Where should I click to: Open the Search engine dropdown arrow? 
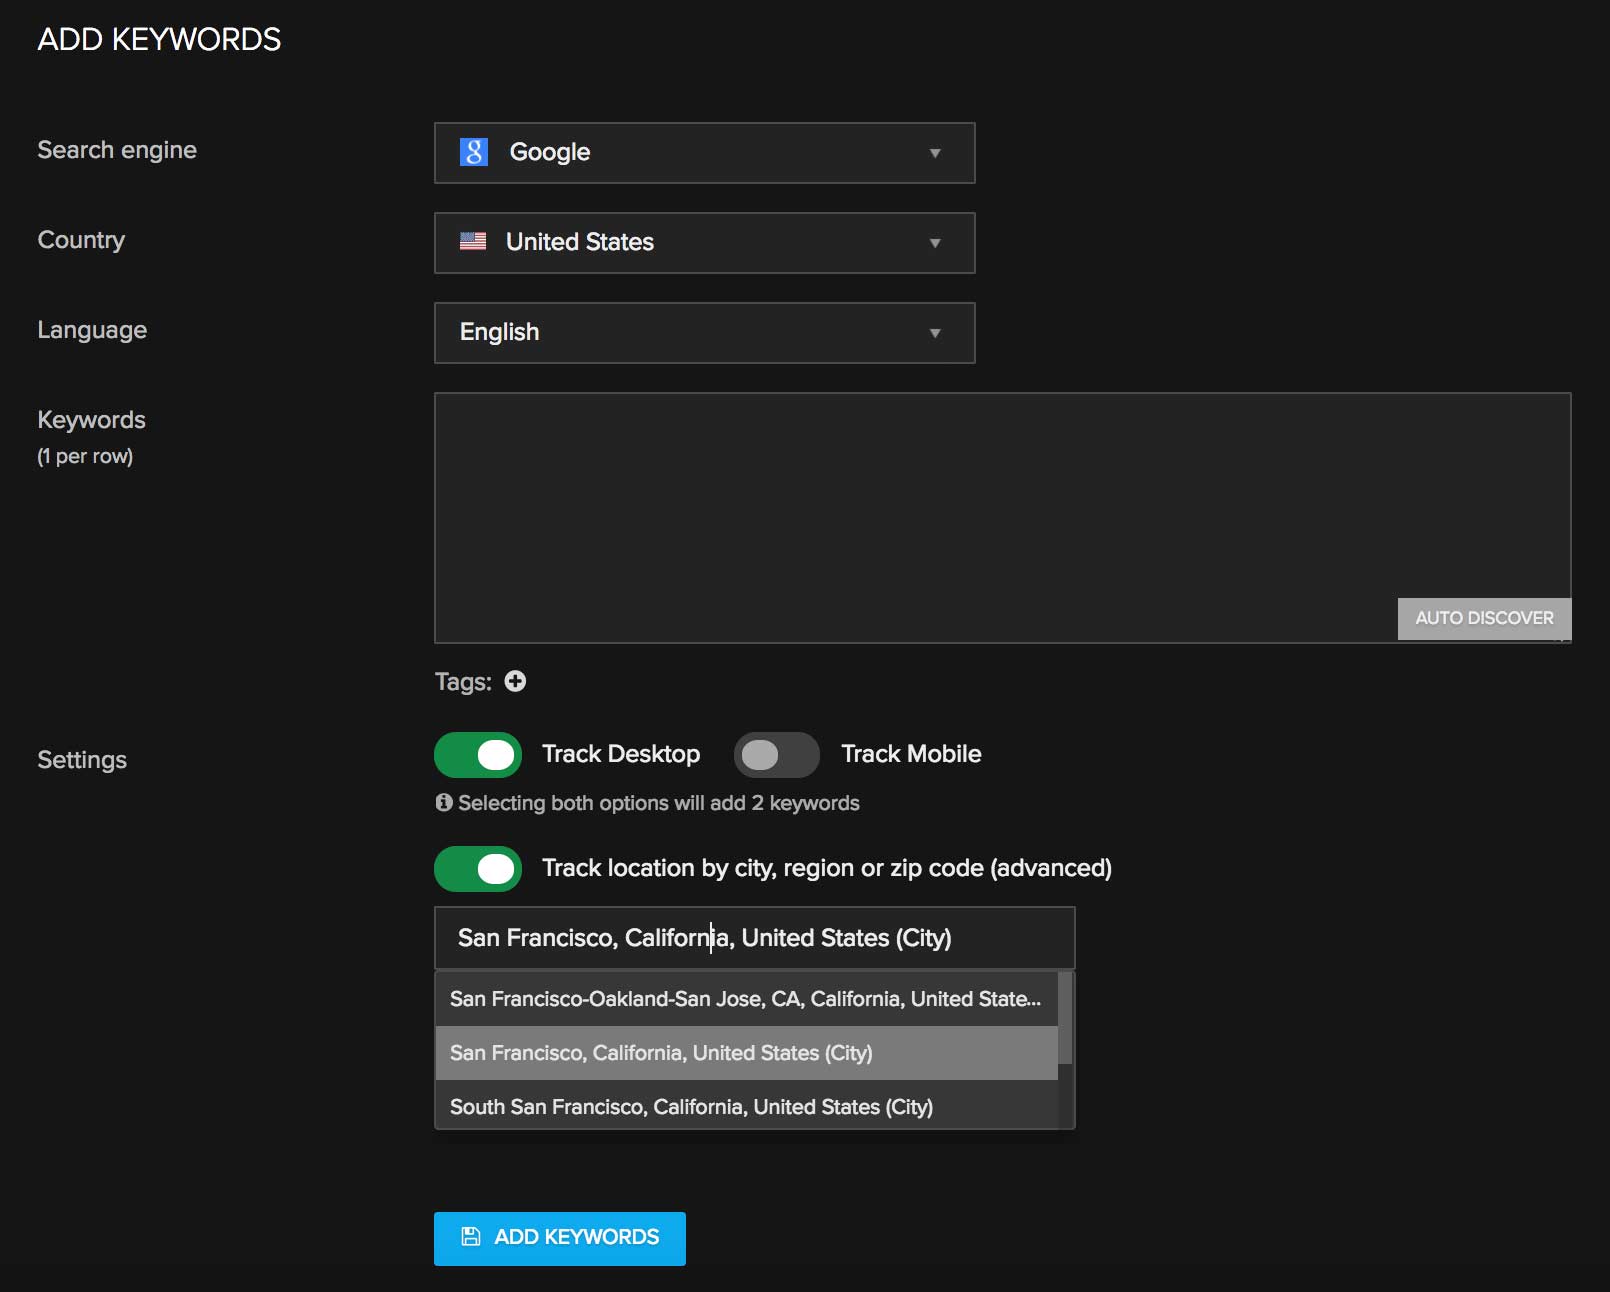[x=935, y=153]
